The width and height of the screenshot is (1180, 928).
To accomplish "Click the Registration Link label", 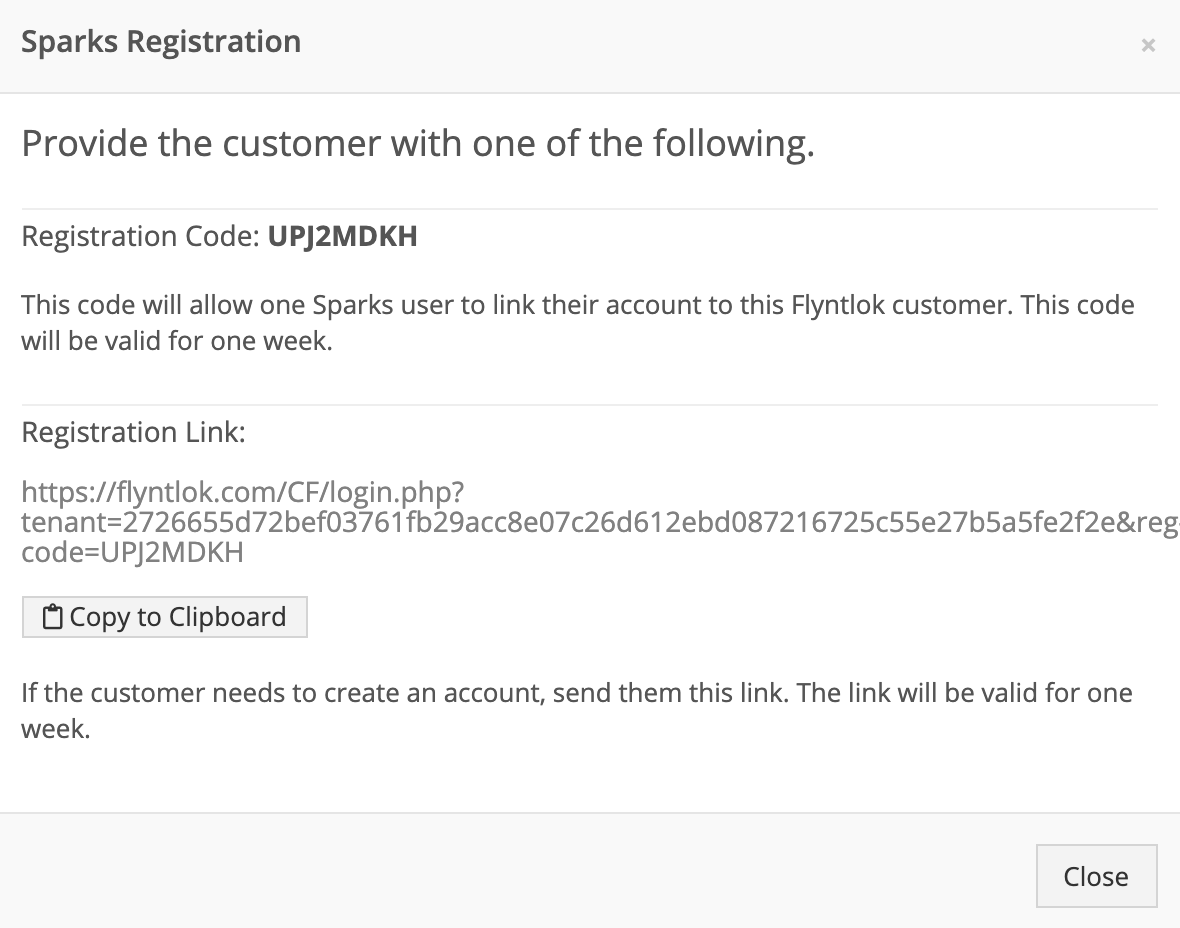I will pyautogui.click(x=133, y=433).
